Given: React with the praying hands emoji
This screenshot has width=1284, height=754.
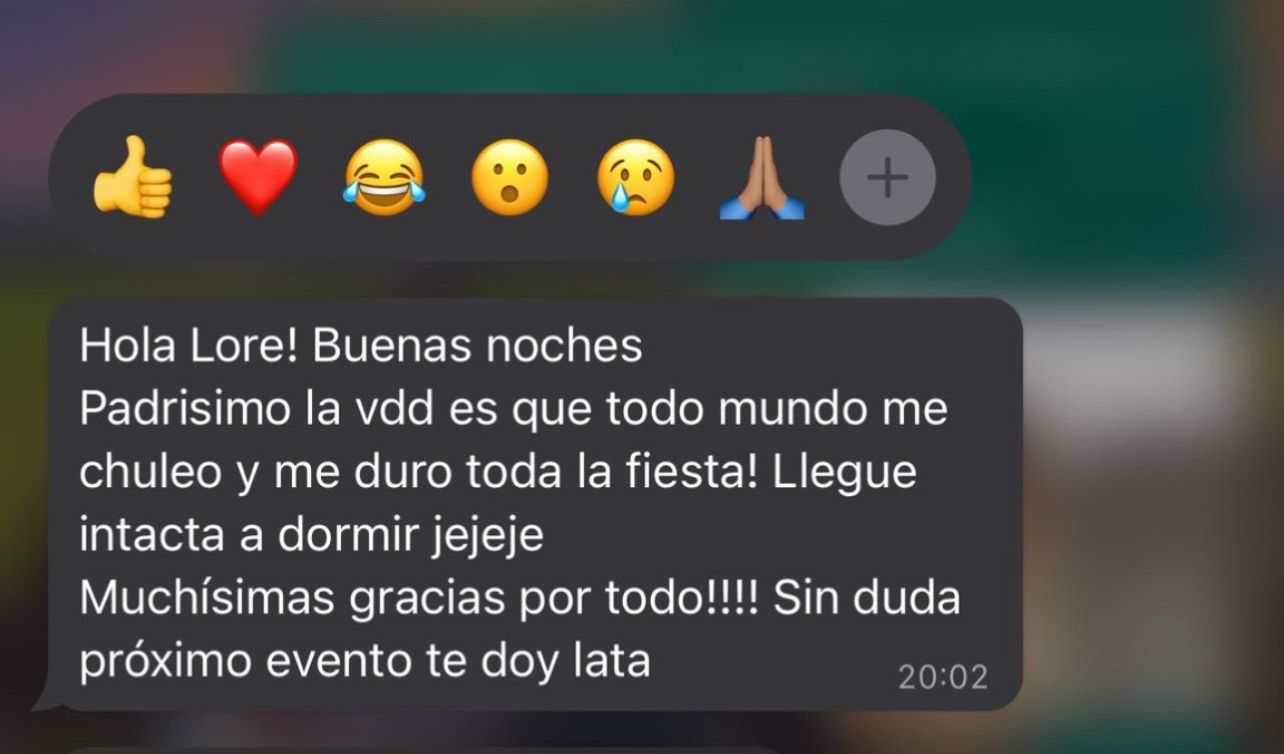Looking at the screenshot, I should pyautogui.click(x=762, y=178).
